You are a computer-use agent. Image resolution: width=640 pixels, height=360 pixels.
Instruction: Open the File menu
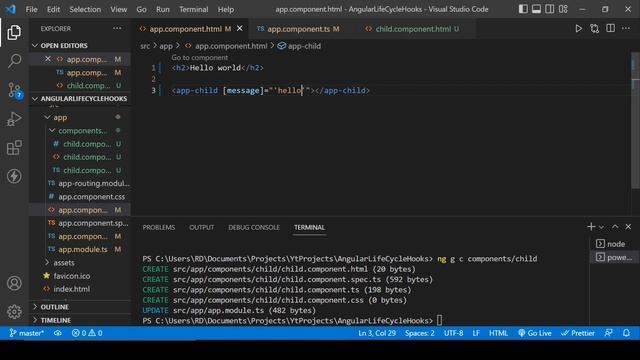[31, 9]
